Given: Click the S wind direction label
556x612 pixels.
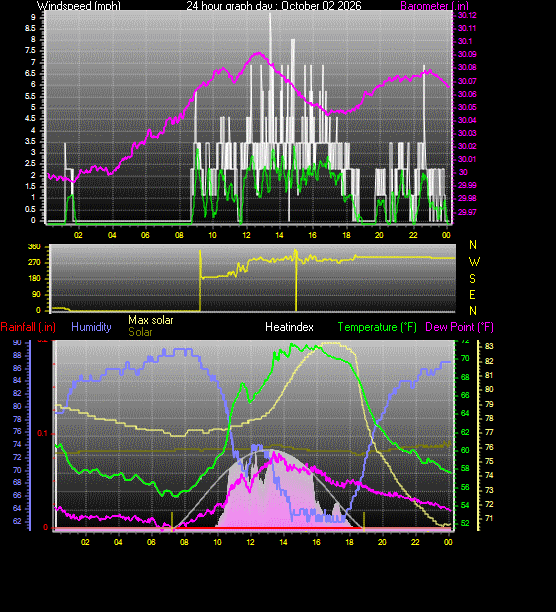Looking at the screenshot, I should pos(473,279).
